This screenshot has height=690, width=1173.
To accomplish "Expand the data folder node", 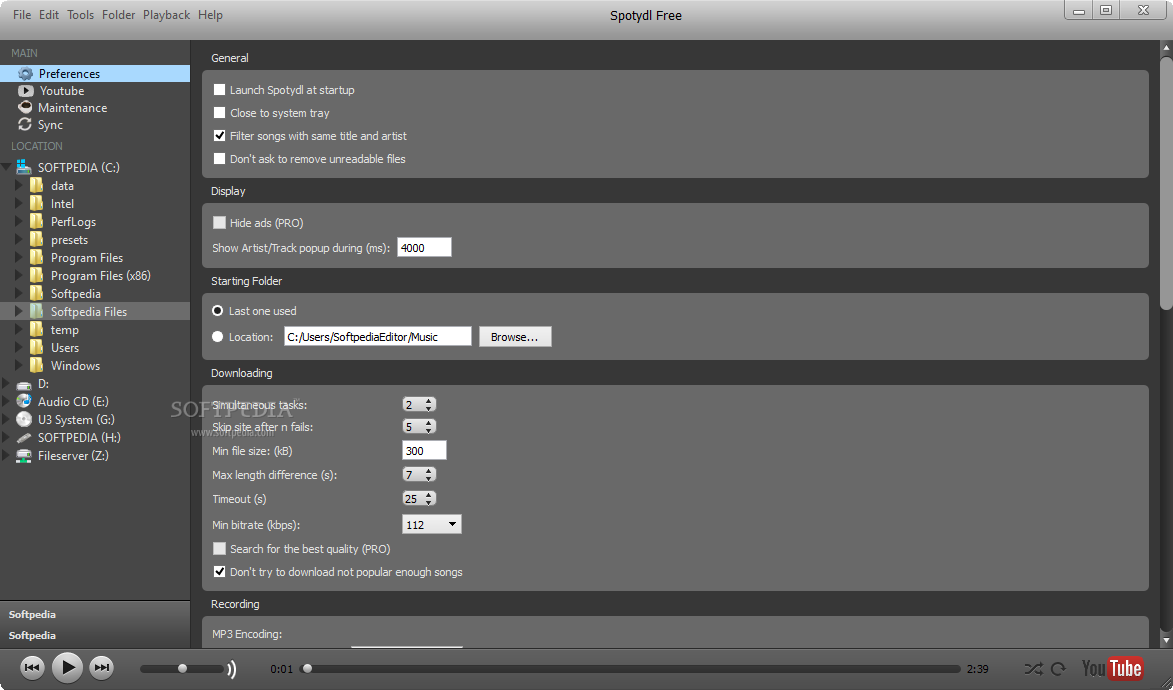I will 19,186.
